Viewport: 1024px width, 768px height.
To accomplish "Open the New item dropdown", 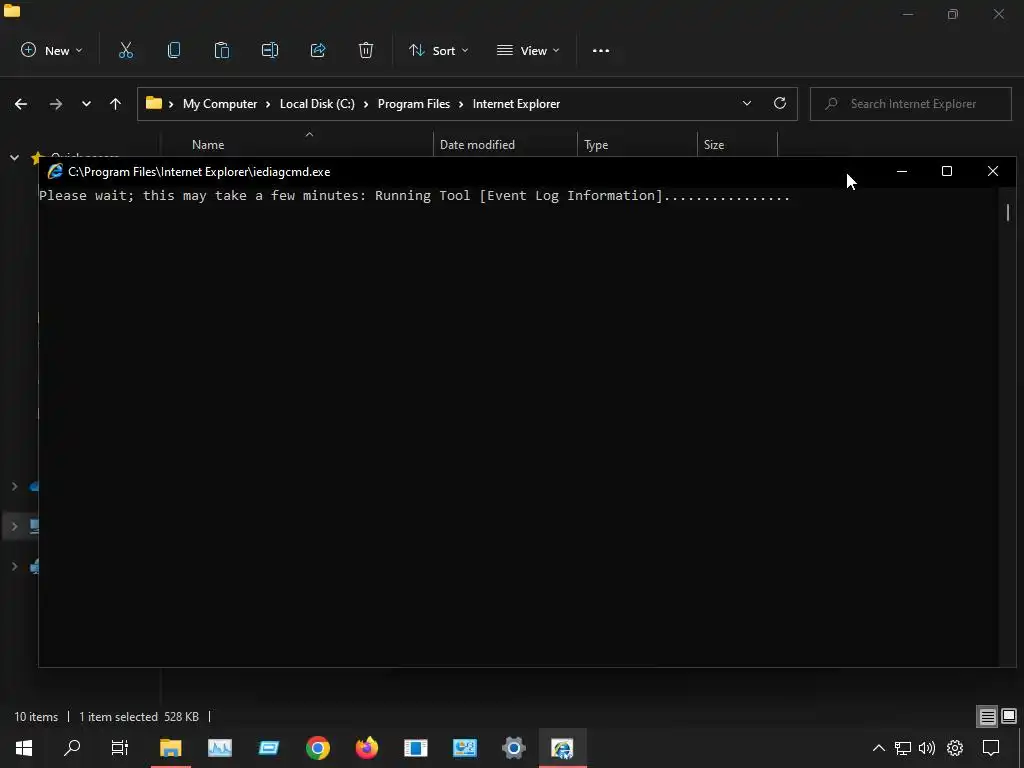I will 52,50.
